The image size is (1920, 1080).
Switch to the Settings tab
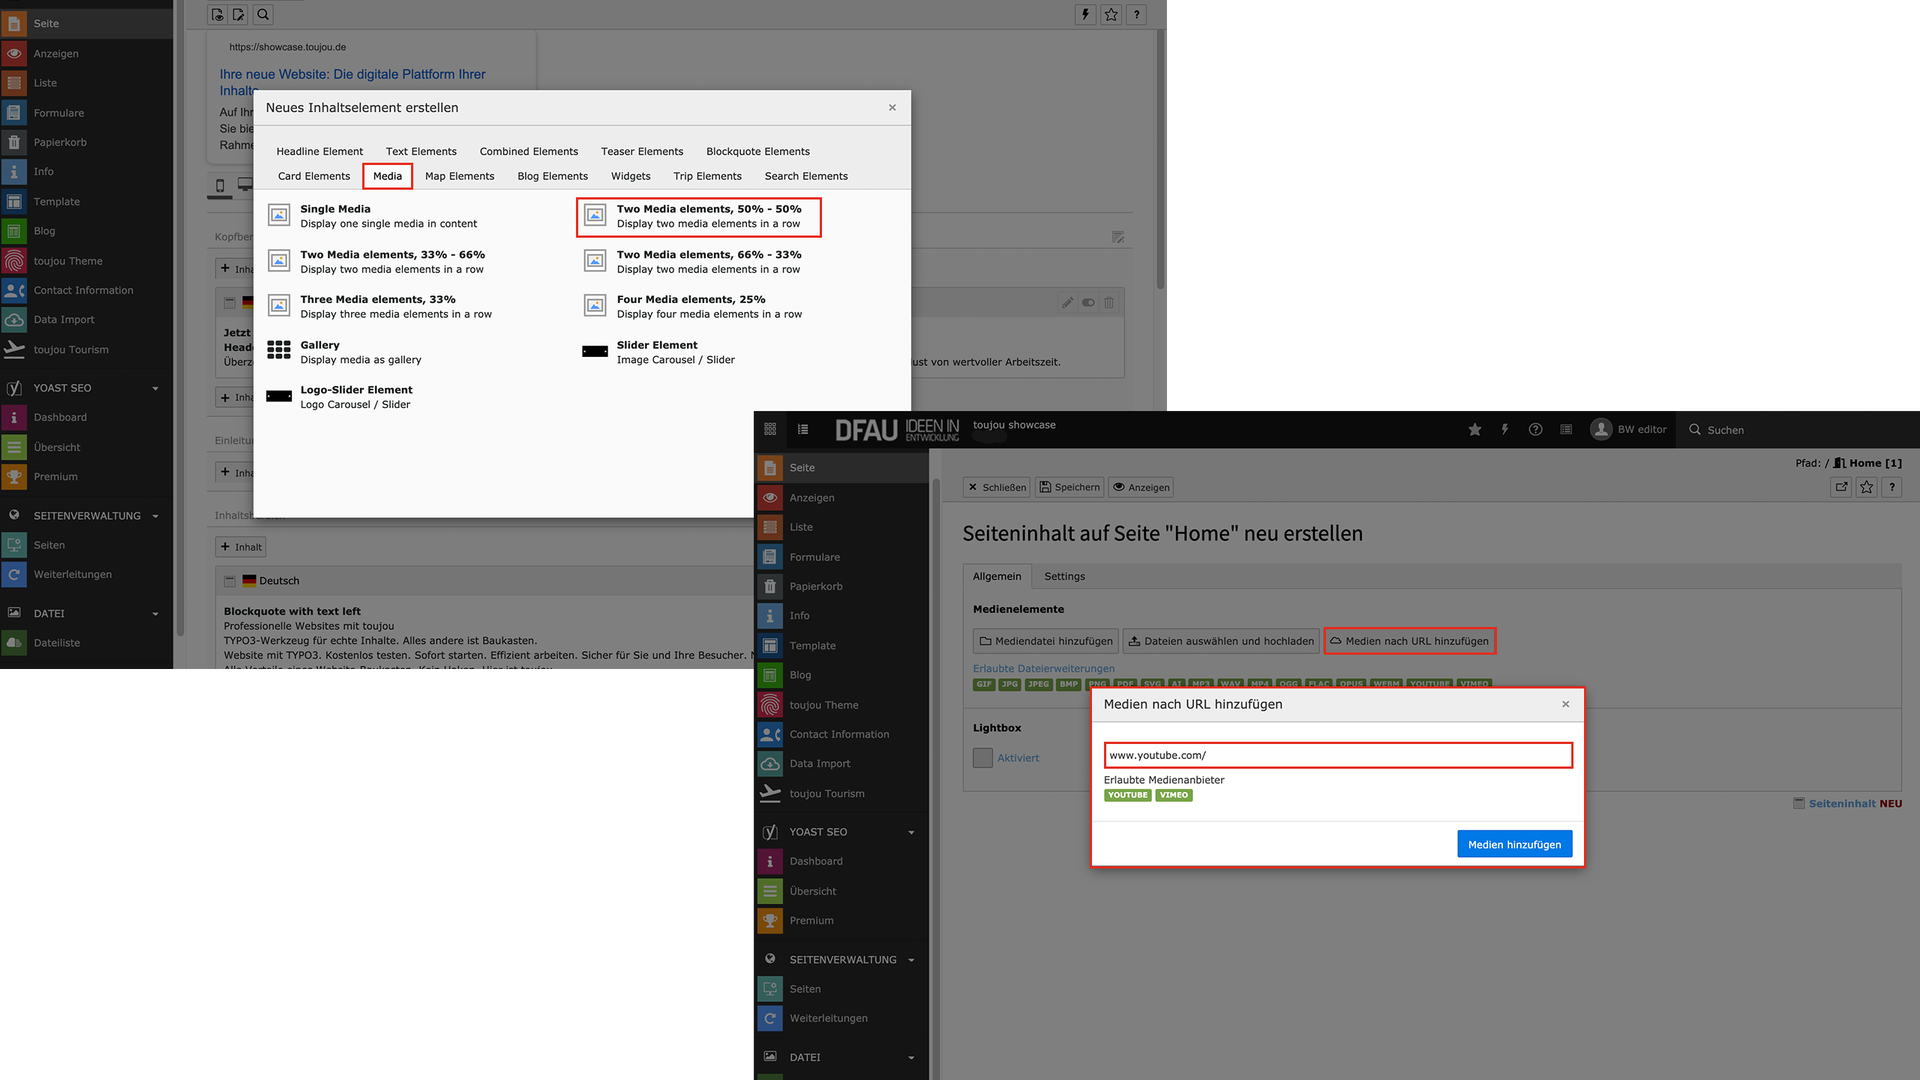pos(1064,576)
